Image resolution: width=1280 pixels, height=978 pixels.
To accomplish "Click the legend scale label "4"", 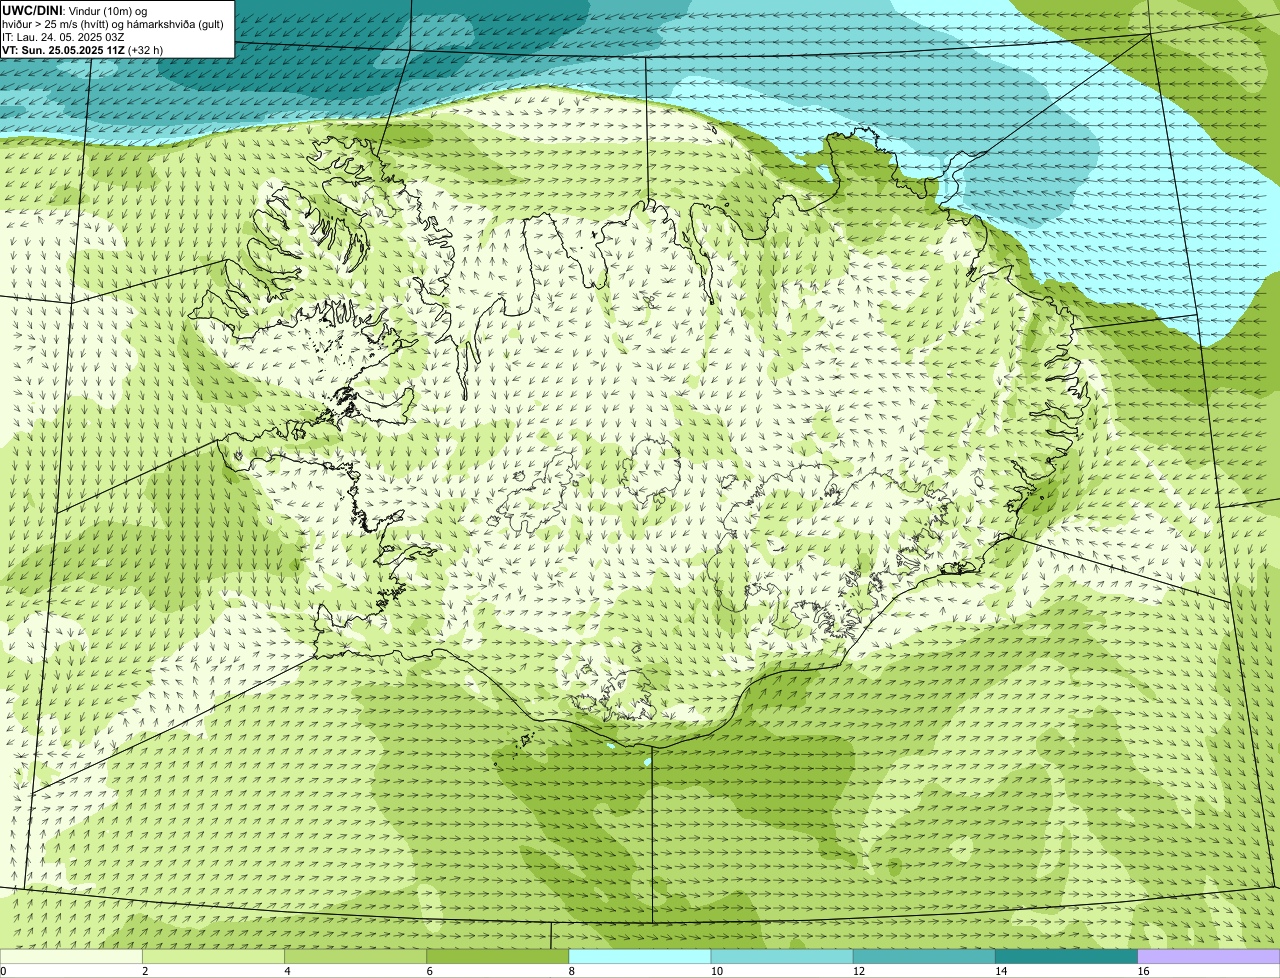I will click(x=287, y=971).
